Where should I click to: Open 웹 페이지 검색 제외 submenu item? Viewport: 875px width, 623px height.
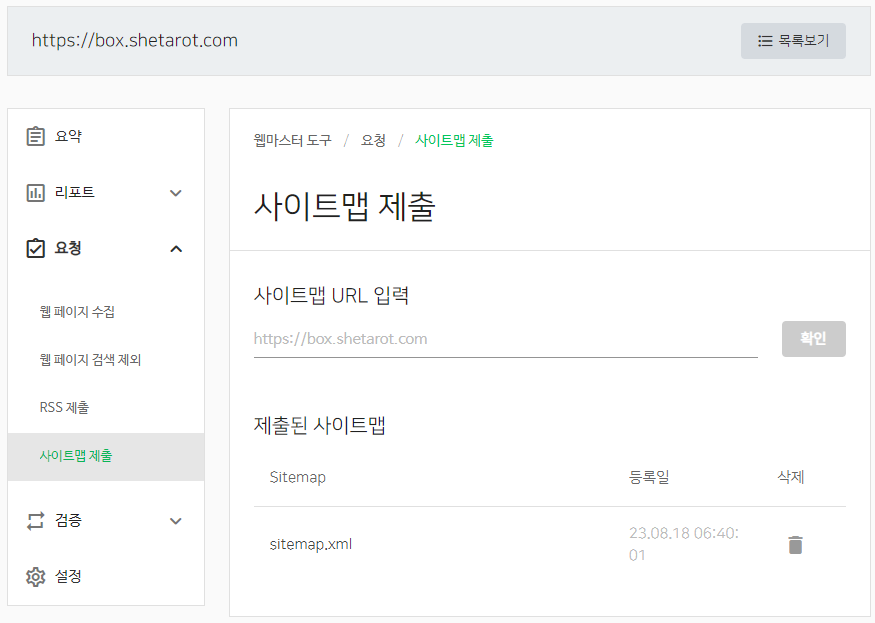pyautogui.click(x=90, y=360)
